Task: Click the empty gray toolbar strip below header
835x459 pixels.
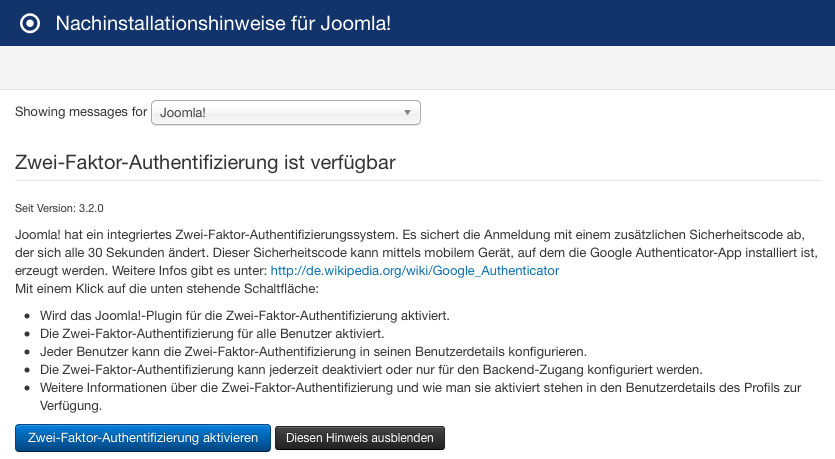Action: [418, 68]
